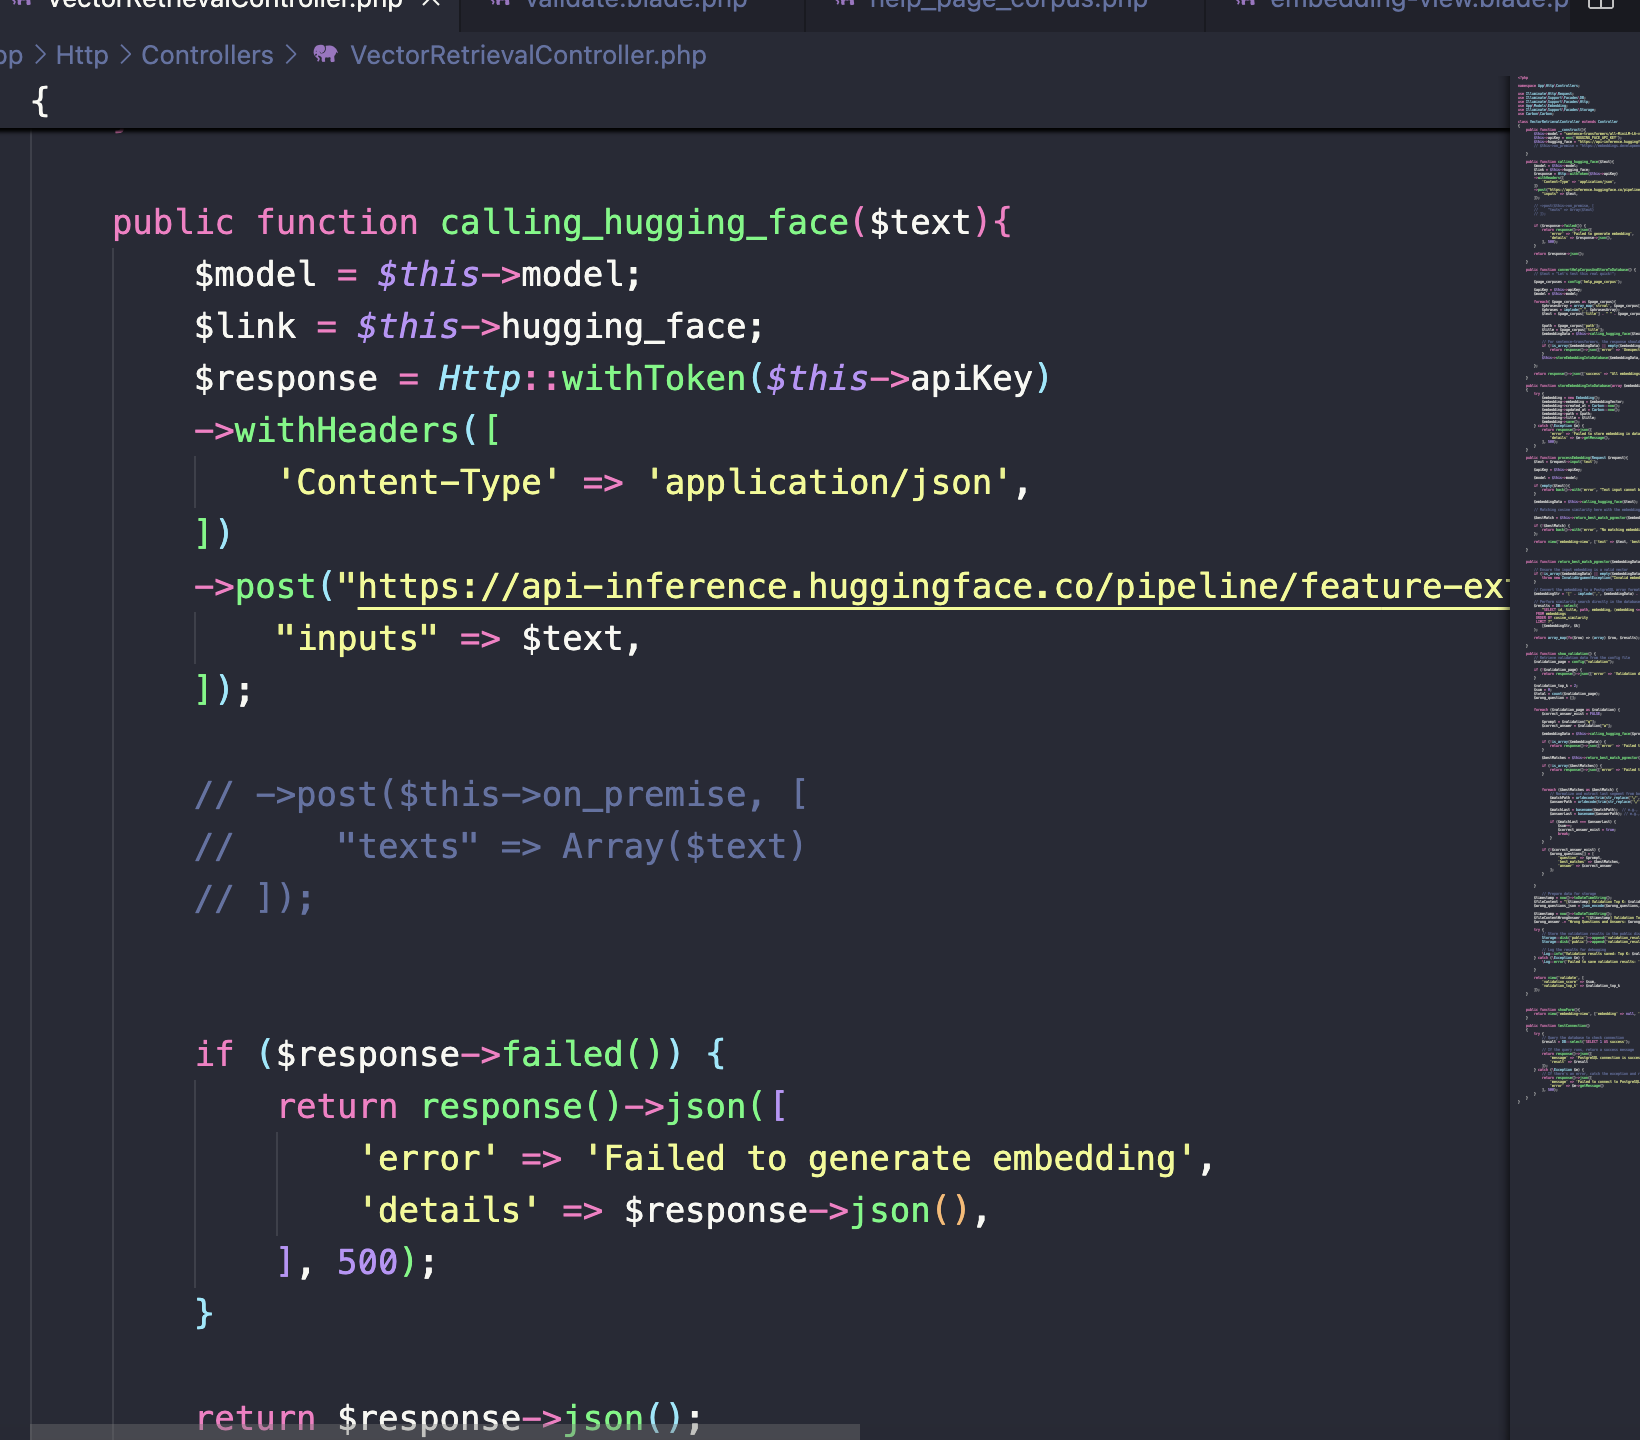Switch to the validate.blade.php tab
This screenshot has height=1440, width=1640.
click(x=636, y=5)
